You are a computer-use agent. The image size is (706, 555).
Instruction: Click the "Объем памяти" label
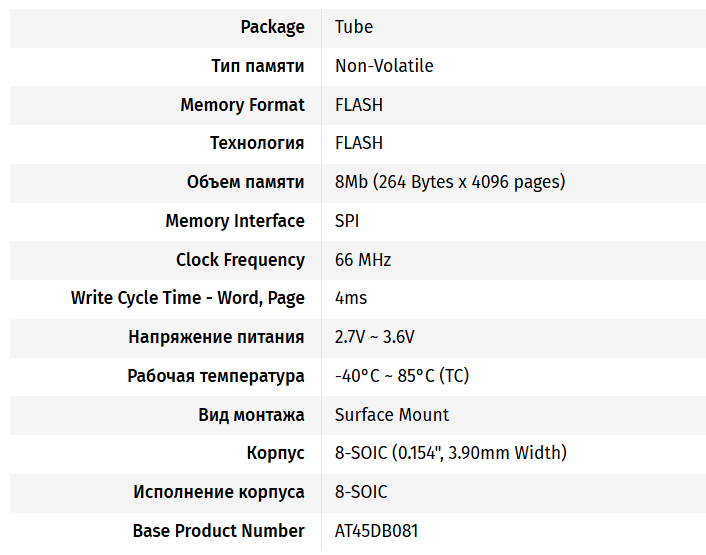(245, 182)
